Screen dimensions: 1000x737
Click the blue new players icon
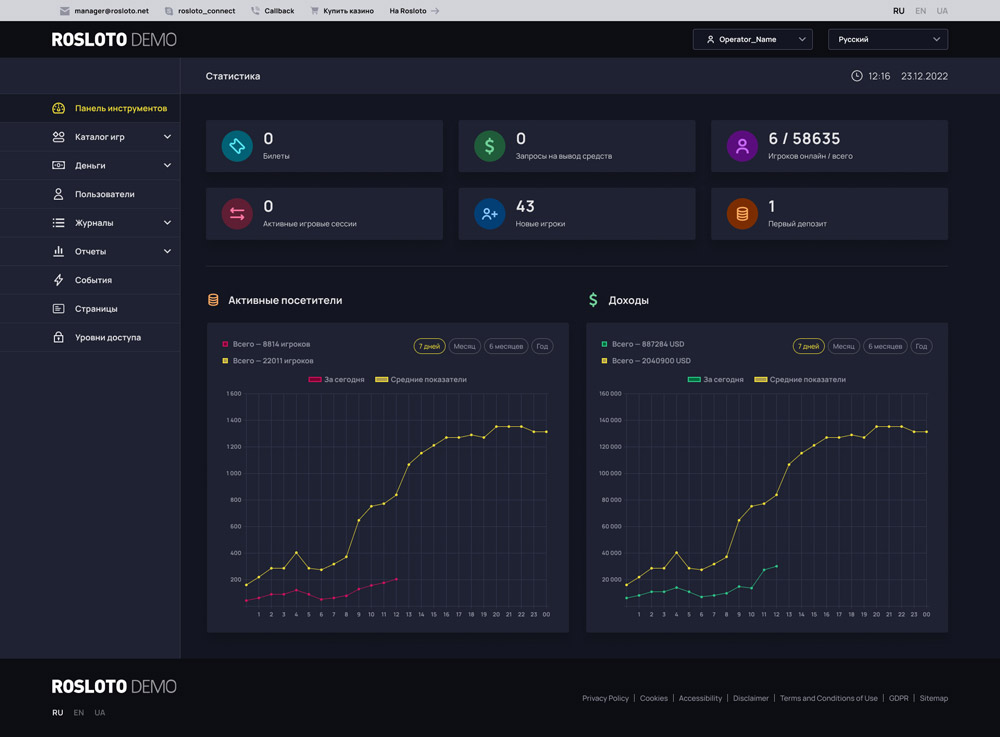pyautogui.click(x=489, y=214)
